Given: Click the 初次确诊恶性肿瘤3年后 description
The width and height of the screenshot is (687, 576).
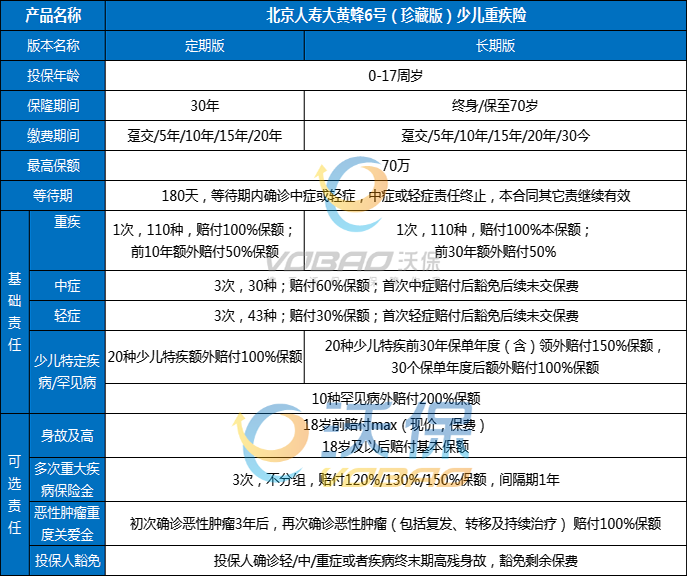Looking at the screenshot, I should (396, 523).
